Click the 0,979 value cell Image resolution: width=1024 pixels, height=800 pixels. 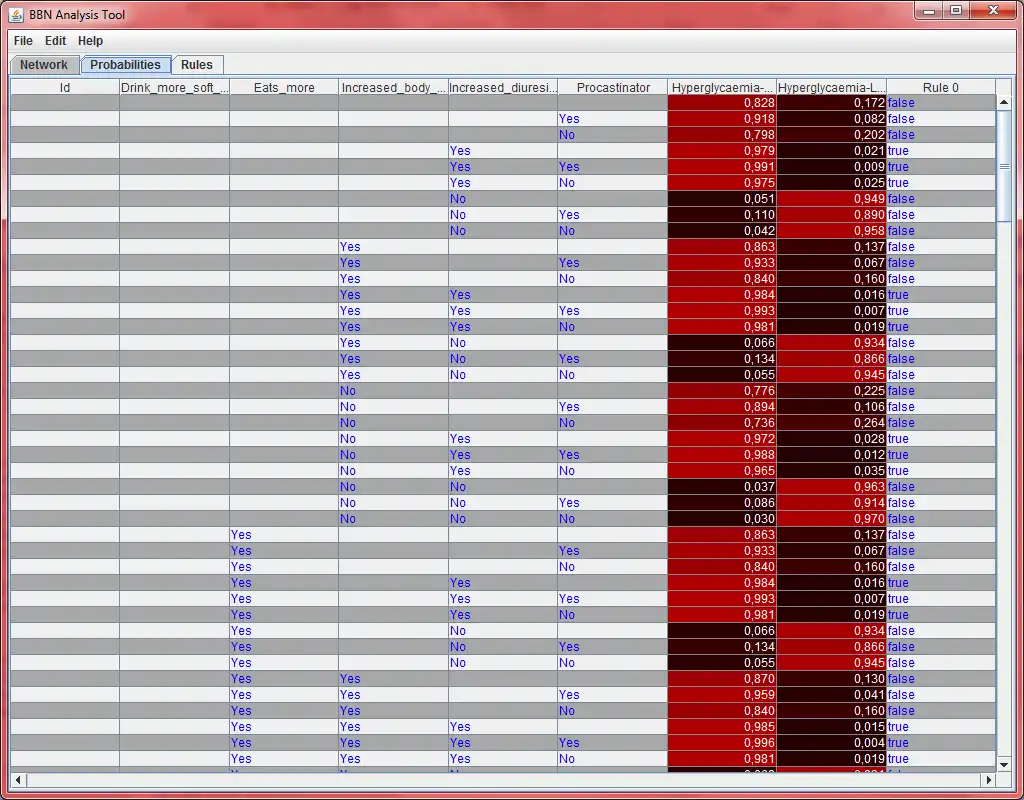click(722, 151)
